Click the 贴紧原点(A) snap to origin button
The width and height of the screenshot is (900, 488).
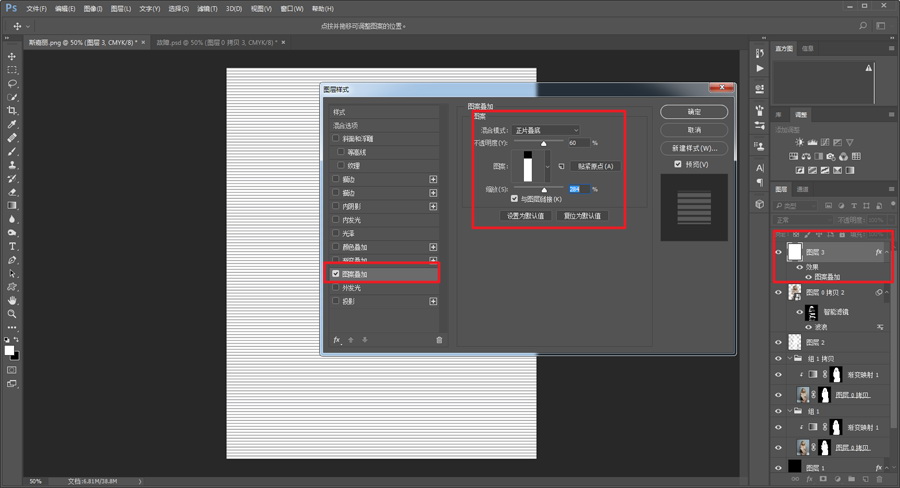pos(595,166)
